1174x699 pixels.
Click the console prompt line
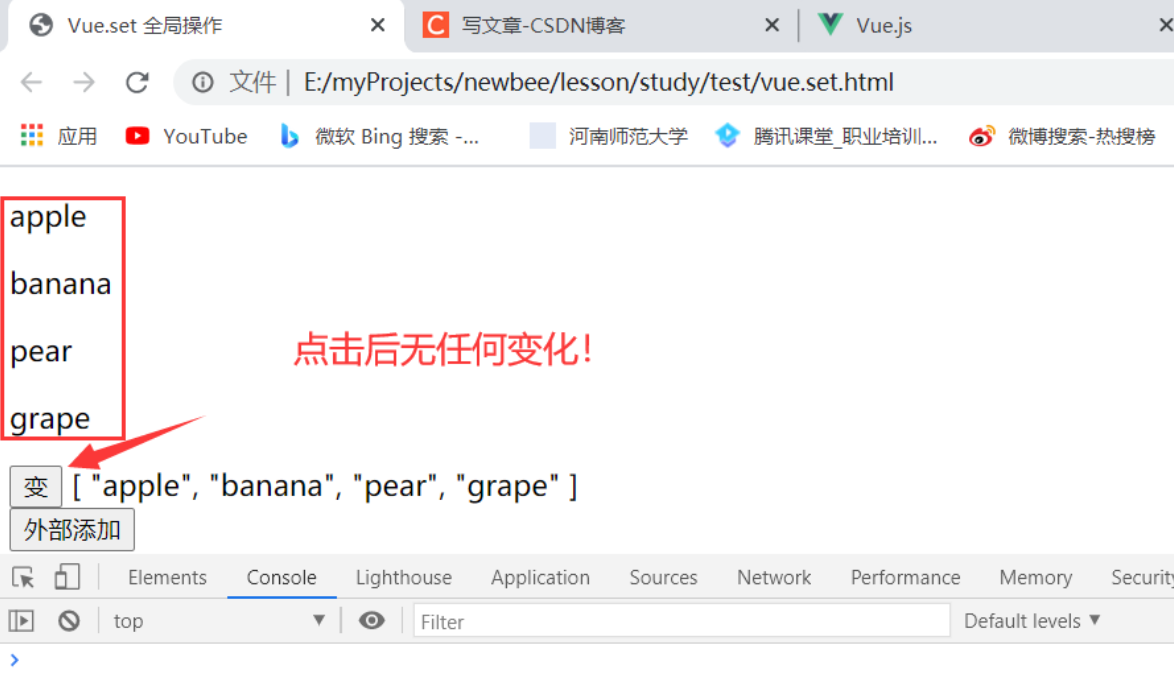point(587,660)
